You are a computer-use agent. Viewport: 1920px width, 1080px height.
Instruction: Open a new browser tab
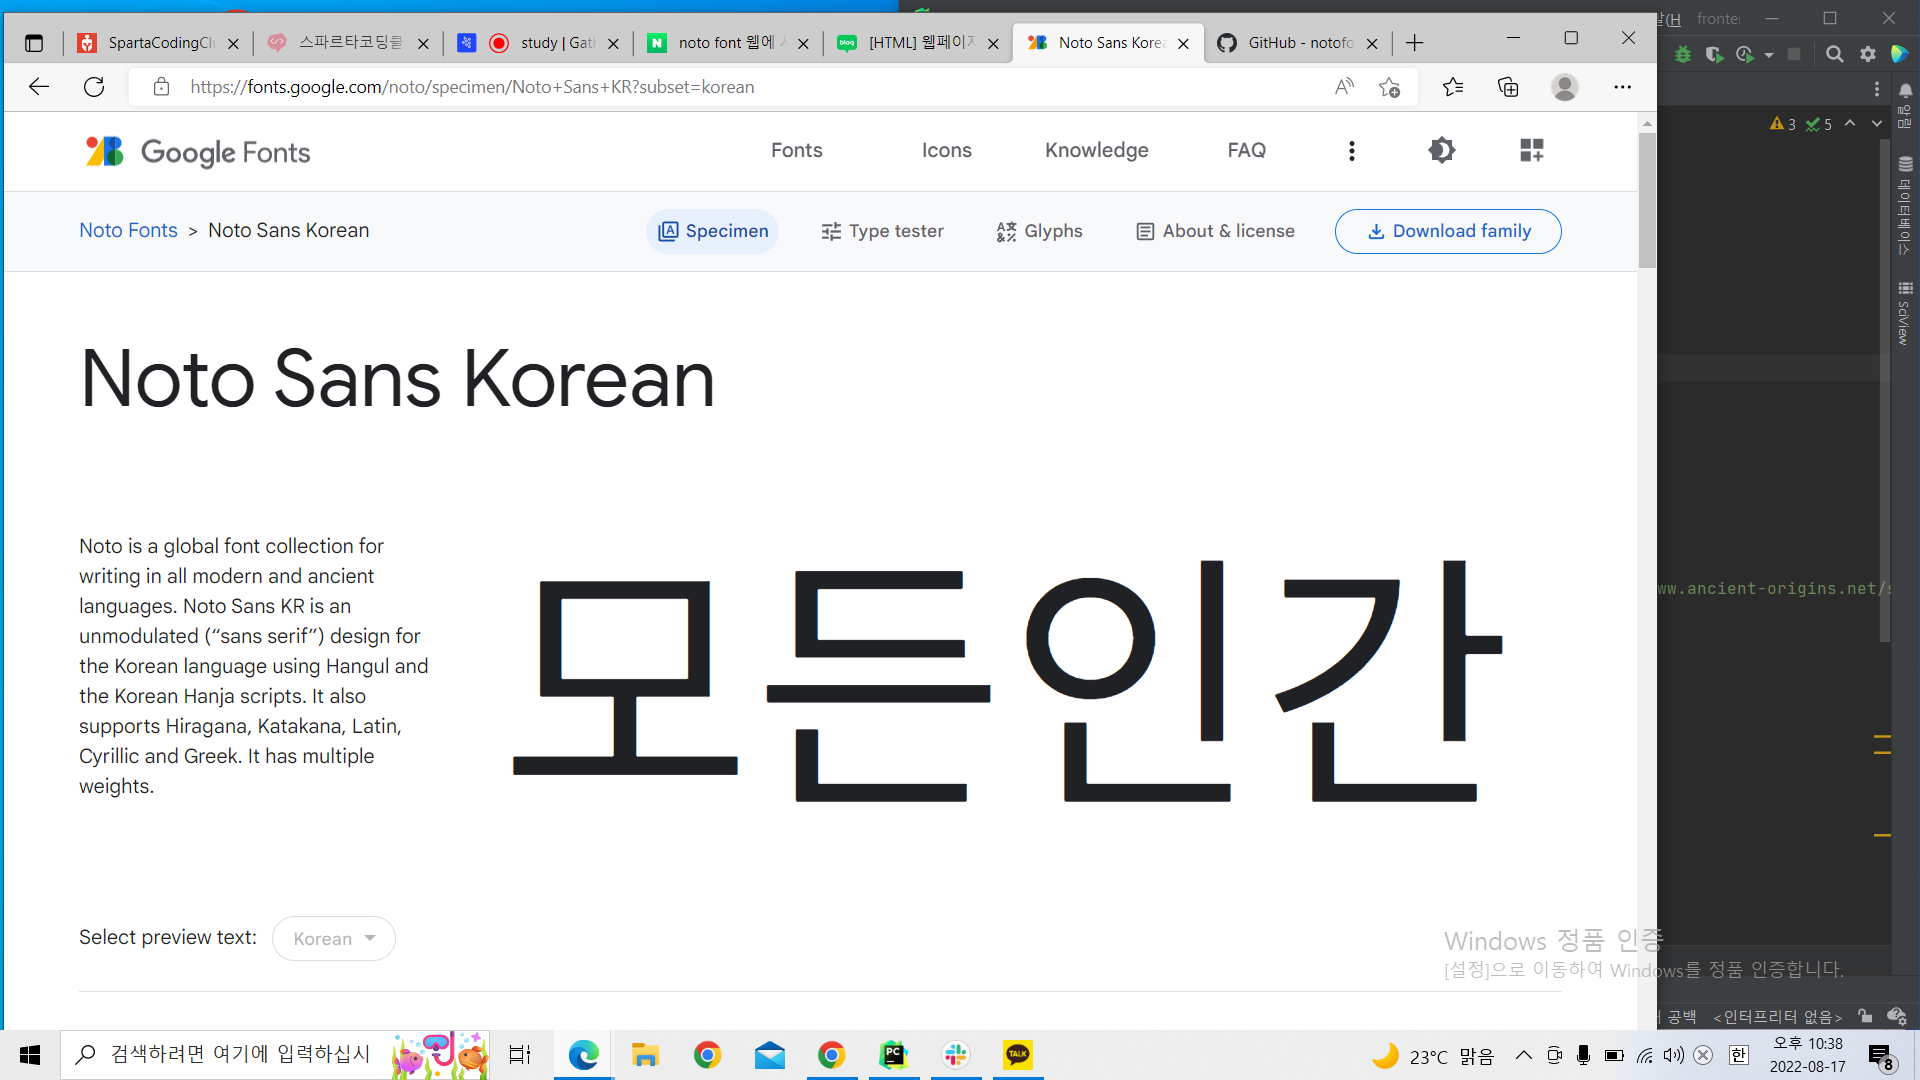(1414, 43)
